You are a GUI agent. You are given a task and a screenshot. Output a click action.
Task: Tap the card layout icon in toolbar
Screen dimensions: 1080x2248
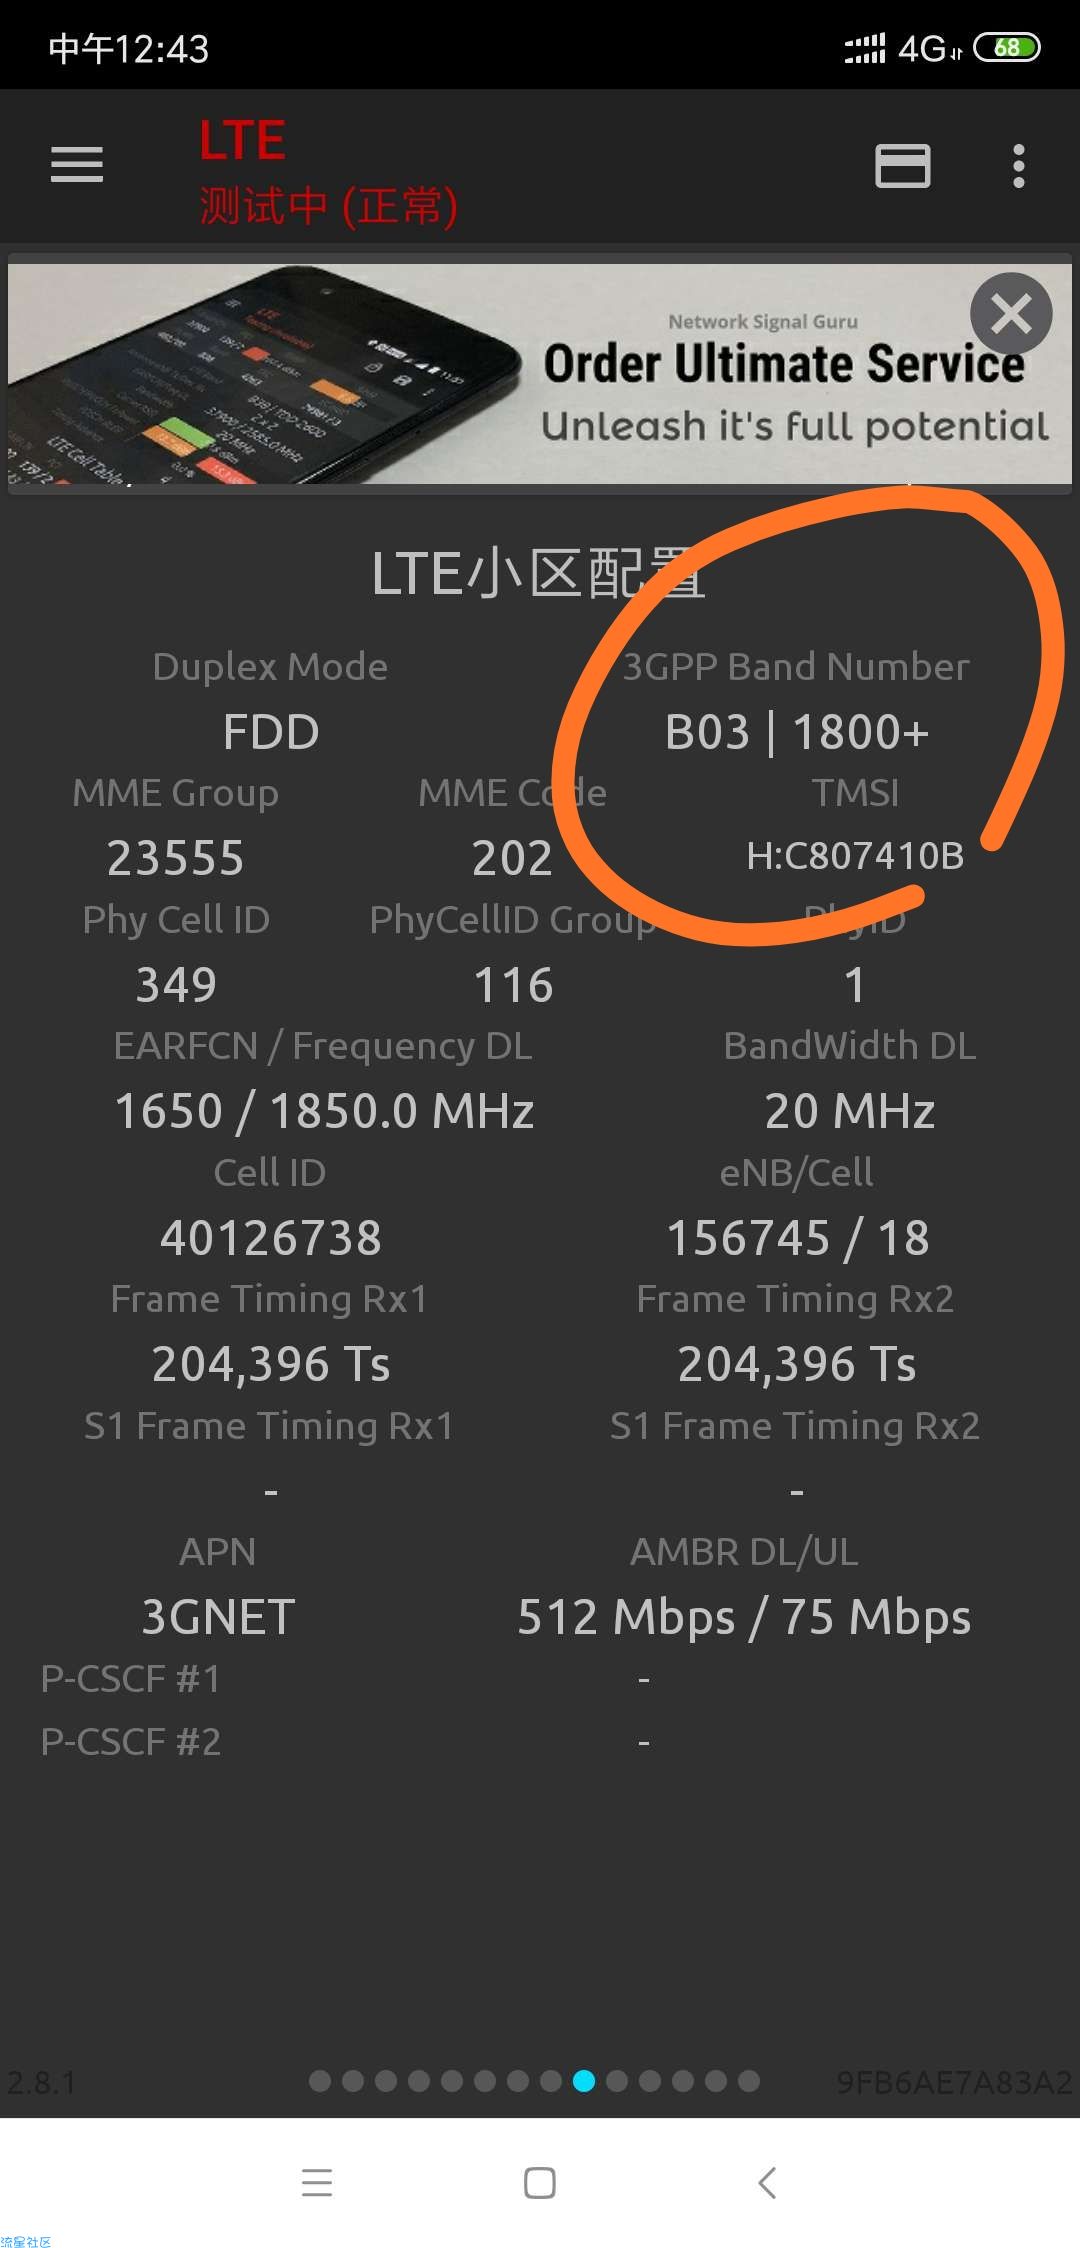click(903, 166)
